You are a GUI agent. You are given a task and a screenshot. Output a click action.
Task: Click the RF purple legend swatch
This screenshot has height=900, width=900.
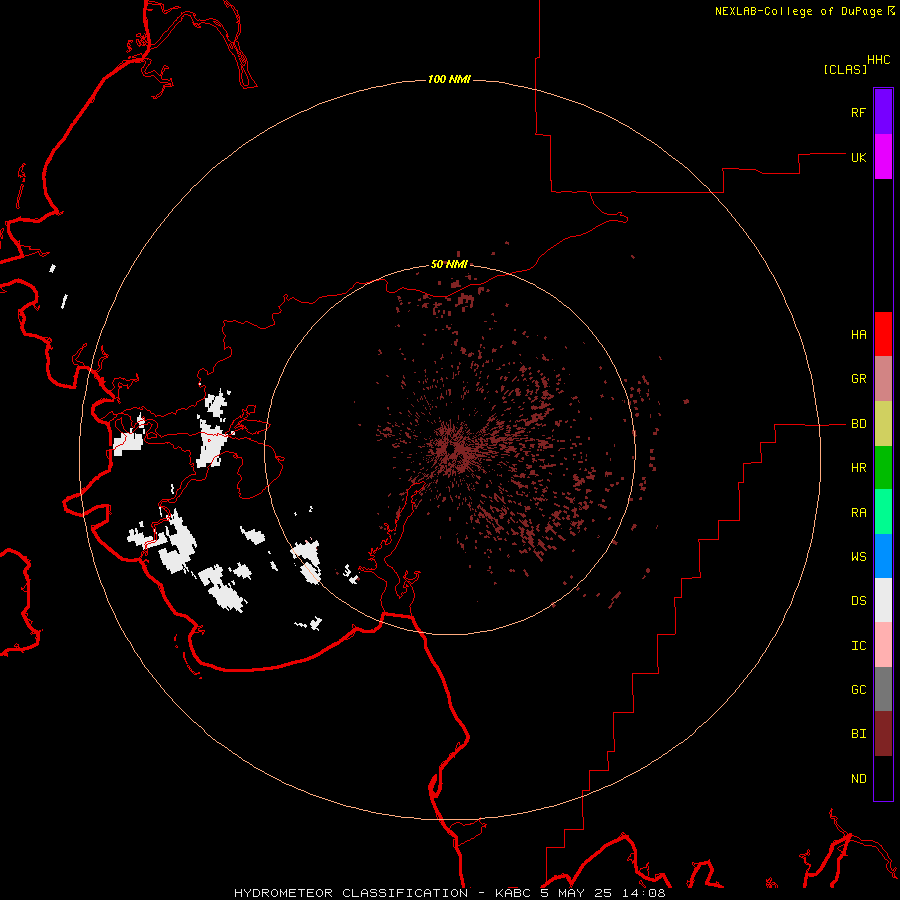[883, 112]
